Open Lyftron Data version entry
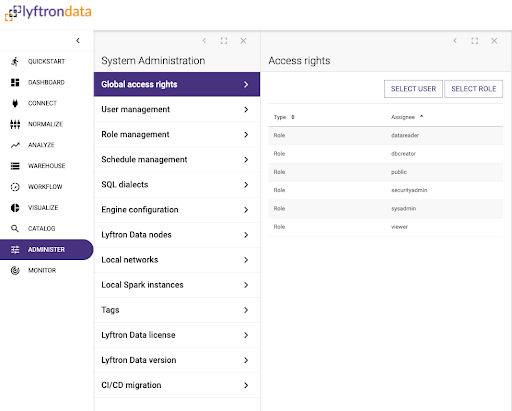The image size is (512, 411). click(x=177, y=360)
